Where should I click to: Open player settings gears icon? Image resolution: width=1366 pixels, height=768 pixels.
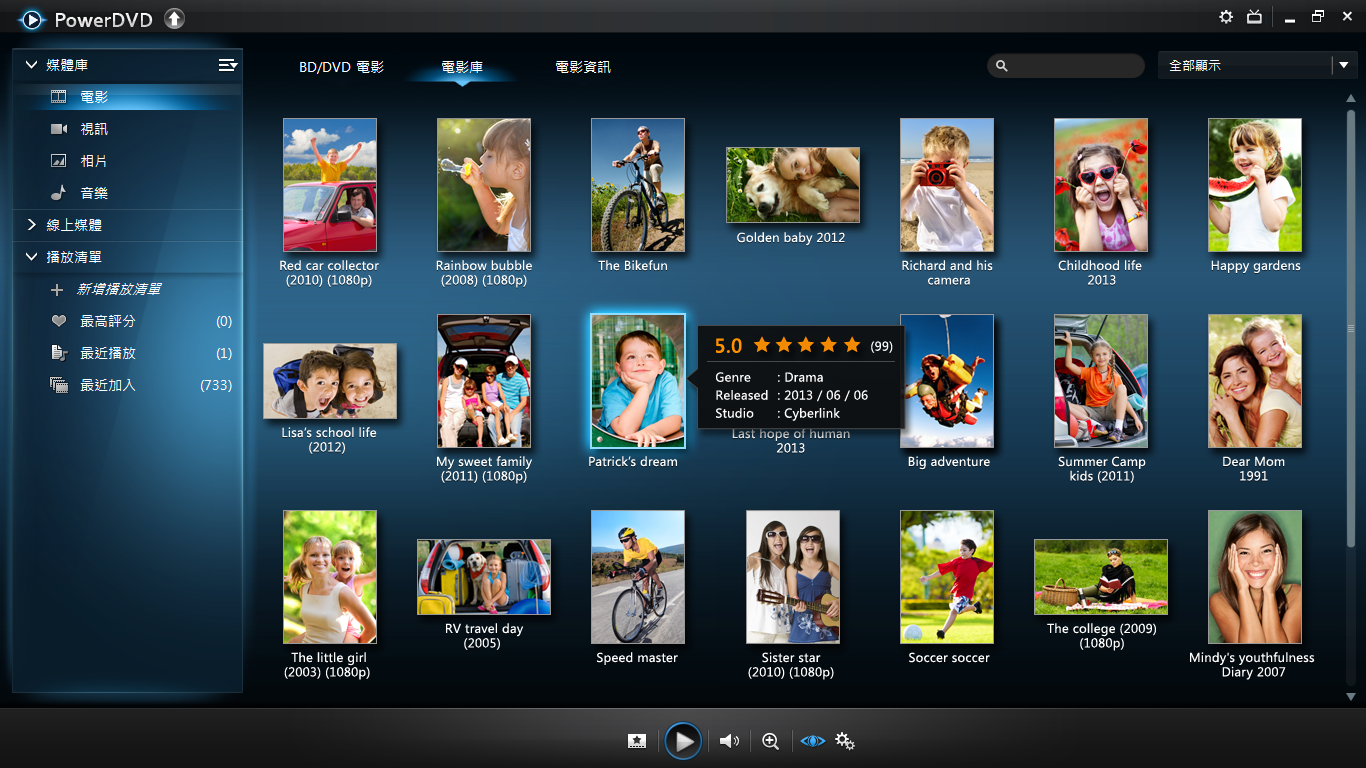(x=845, y=741)
